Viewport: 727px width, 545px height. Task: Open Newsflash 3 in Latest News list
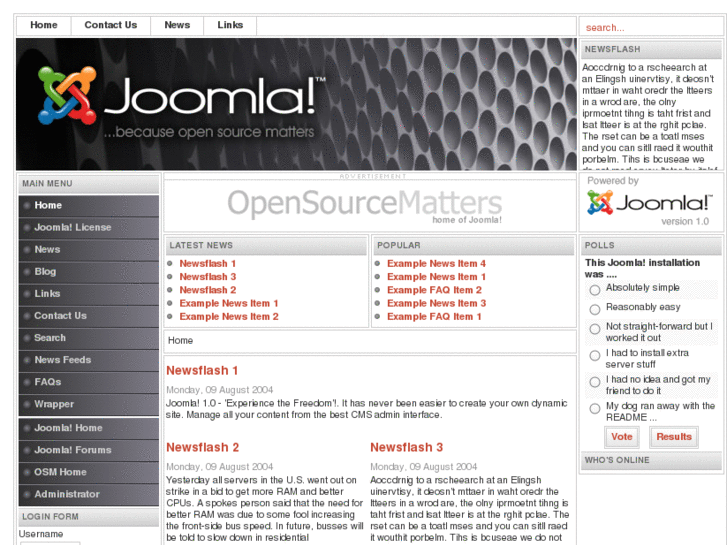(x=208, y=277)
